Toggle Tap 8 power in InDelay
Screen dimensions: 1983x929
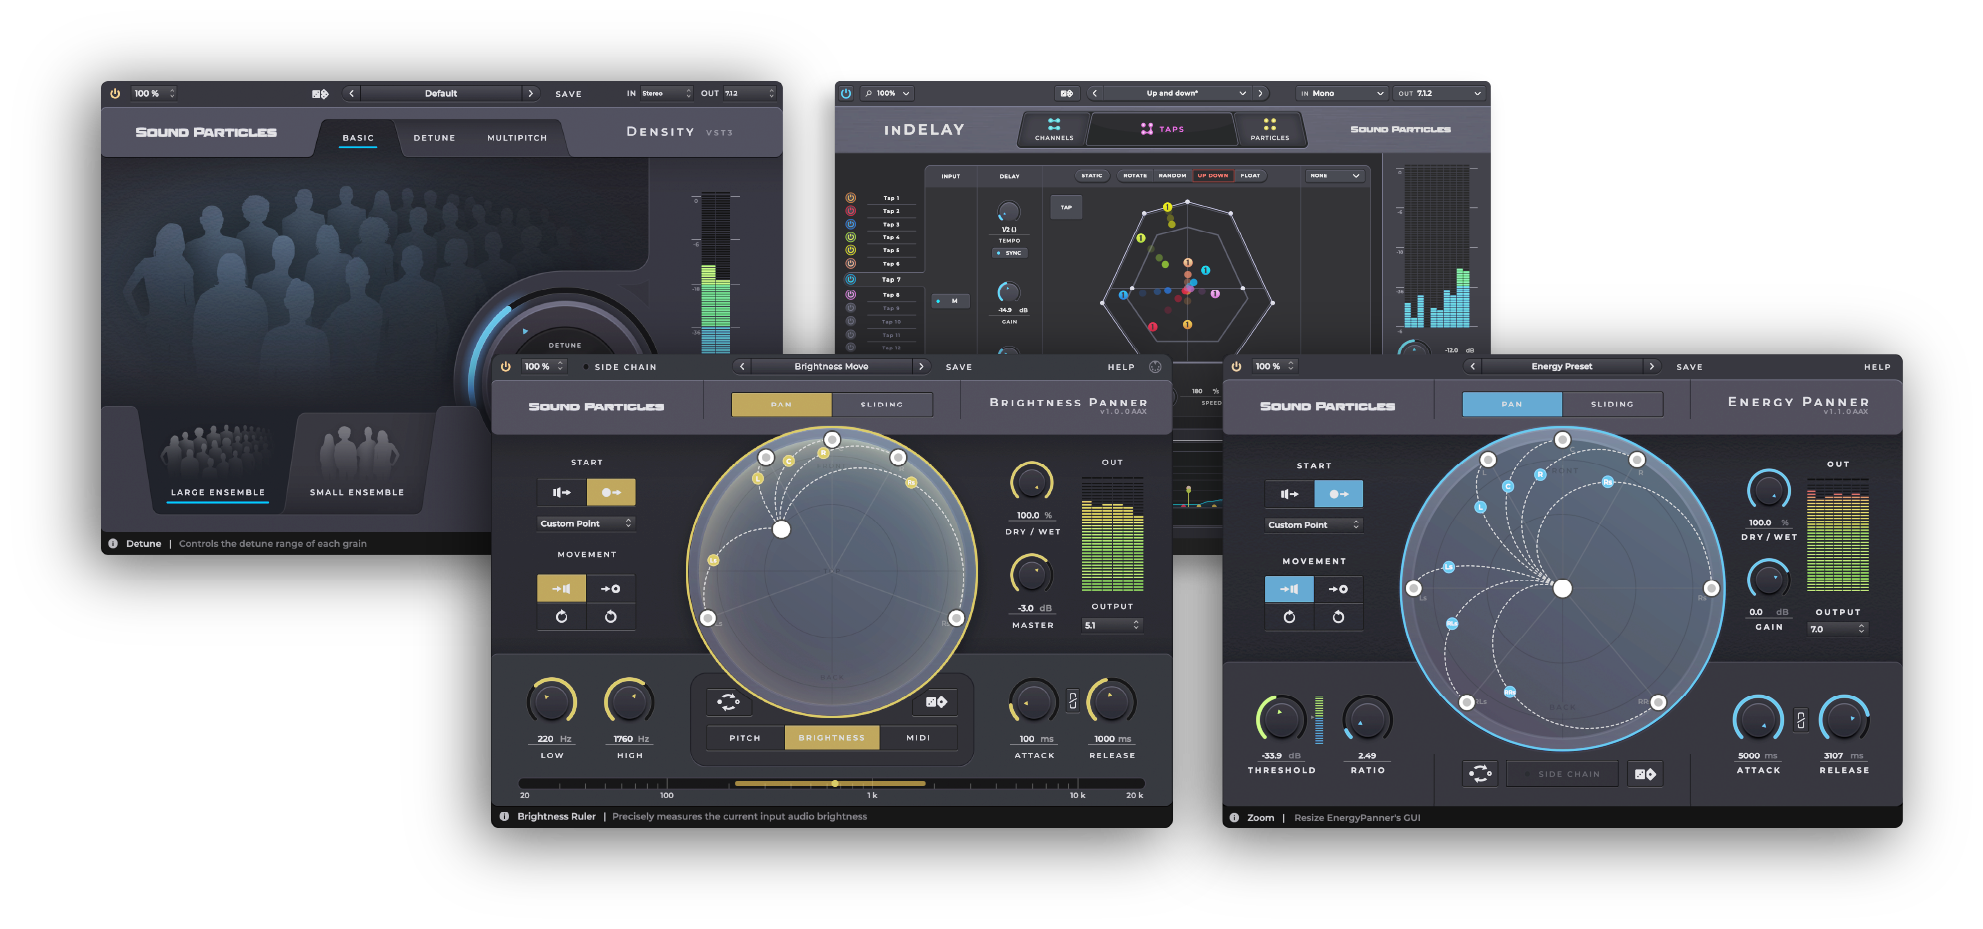click(851, 295)
